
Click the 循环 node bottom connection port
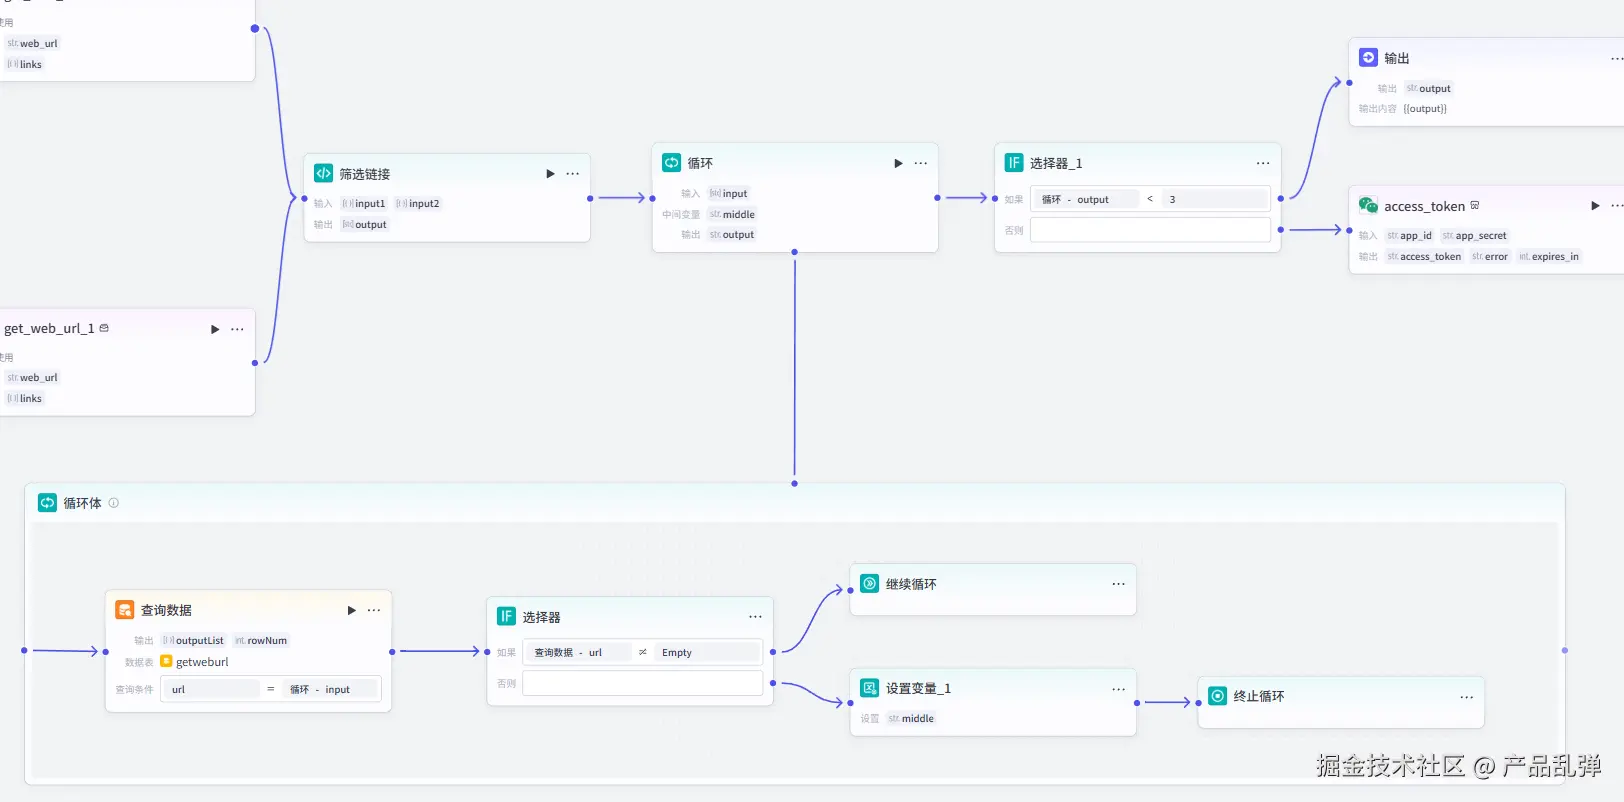(795, 252)
